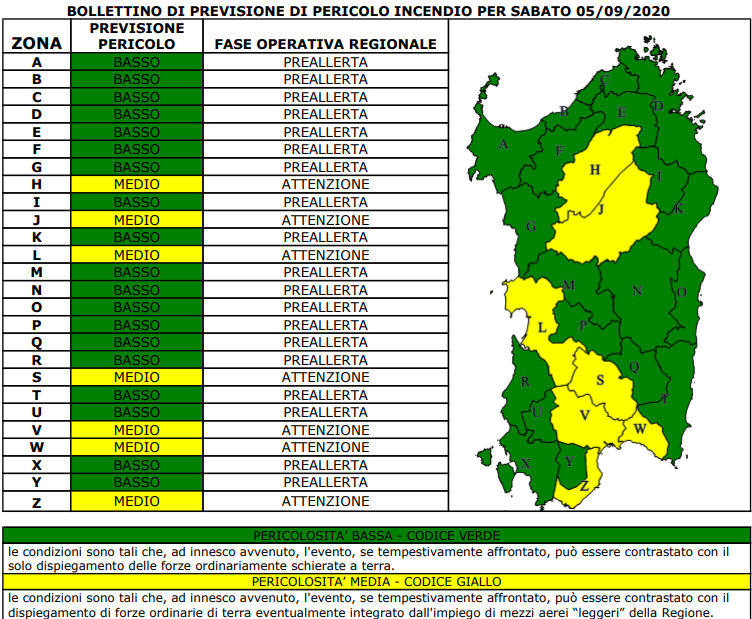Click the FASE OPERATIVA REGIONALE header
This screenshot has width=752, height=619.
point(325,44)
